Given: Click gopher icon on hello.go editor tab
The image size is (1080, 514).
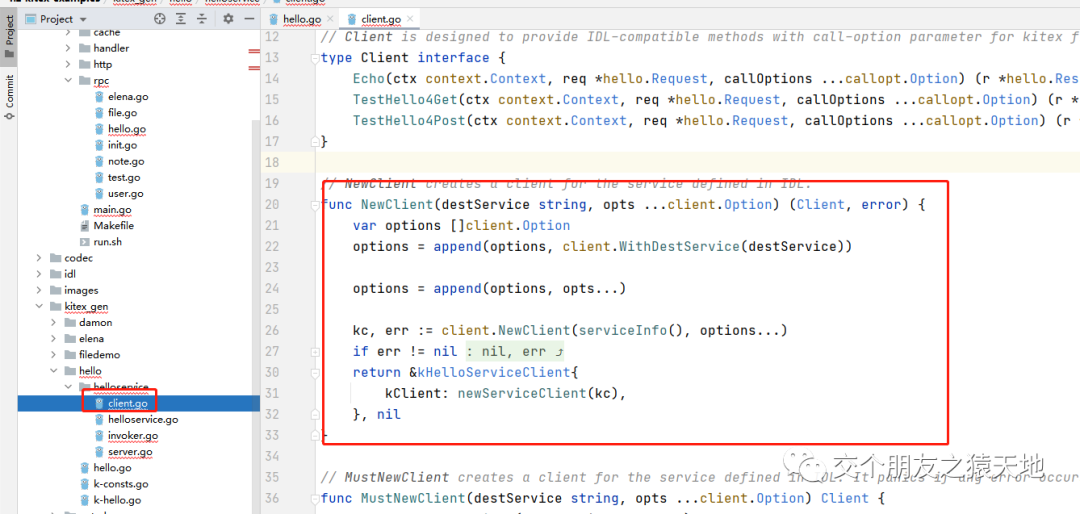Looking at the screenshot, I should point(274,19).
